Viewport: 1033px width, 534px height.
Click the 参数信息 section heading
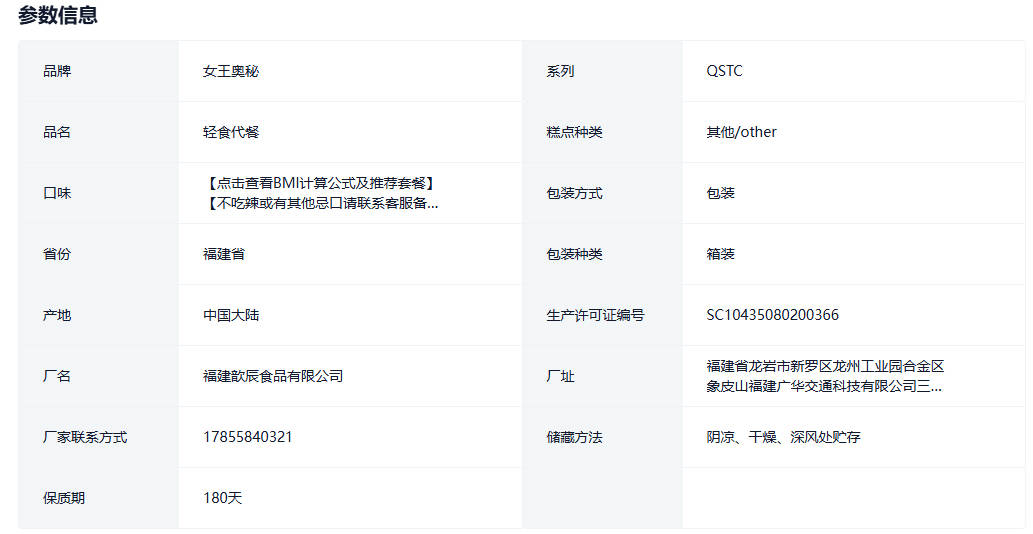[58, 16]
